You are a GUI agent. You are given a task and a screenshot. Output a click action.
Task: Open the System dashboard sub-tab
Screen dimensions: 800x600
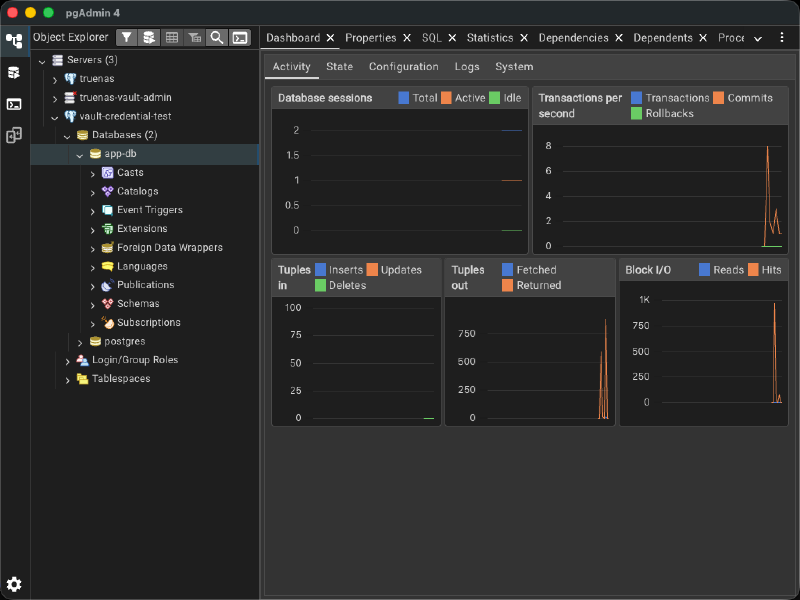(514, 66)
